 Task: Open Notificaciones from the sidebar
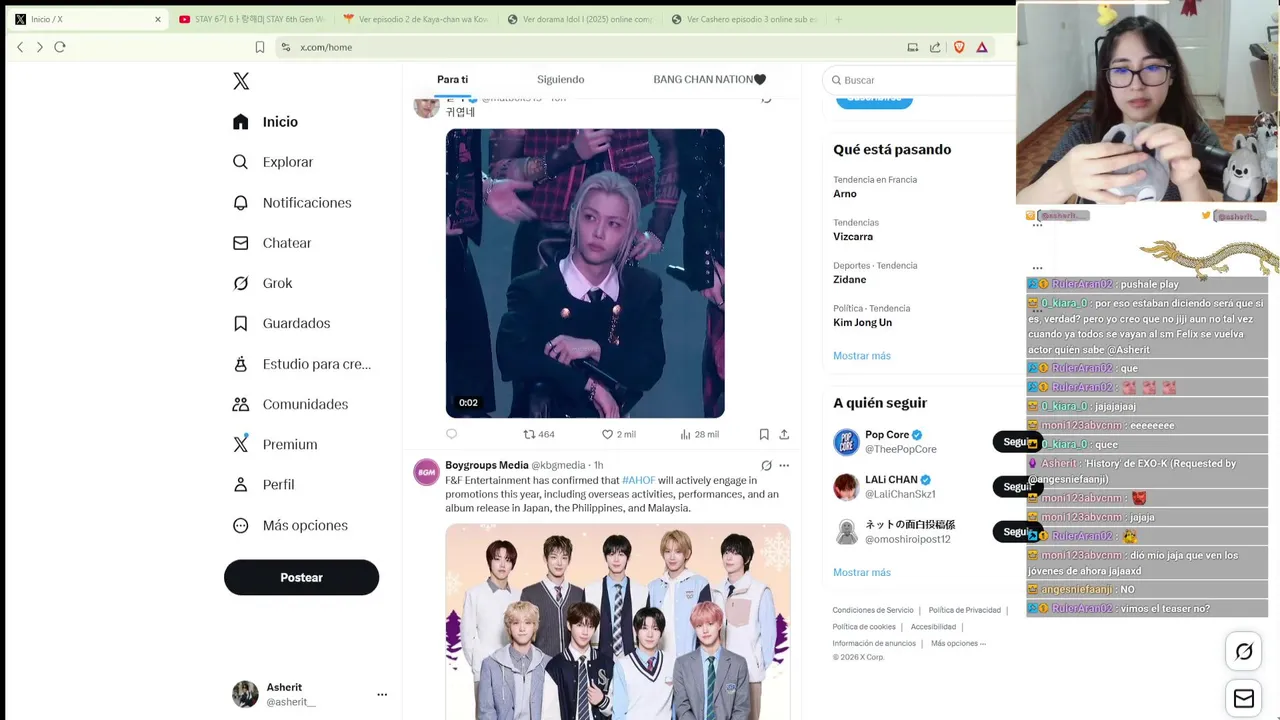coord(292,203)
